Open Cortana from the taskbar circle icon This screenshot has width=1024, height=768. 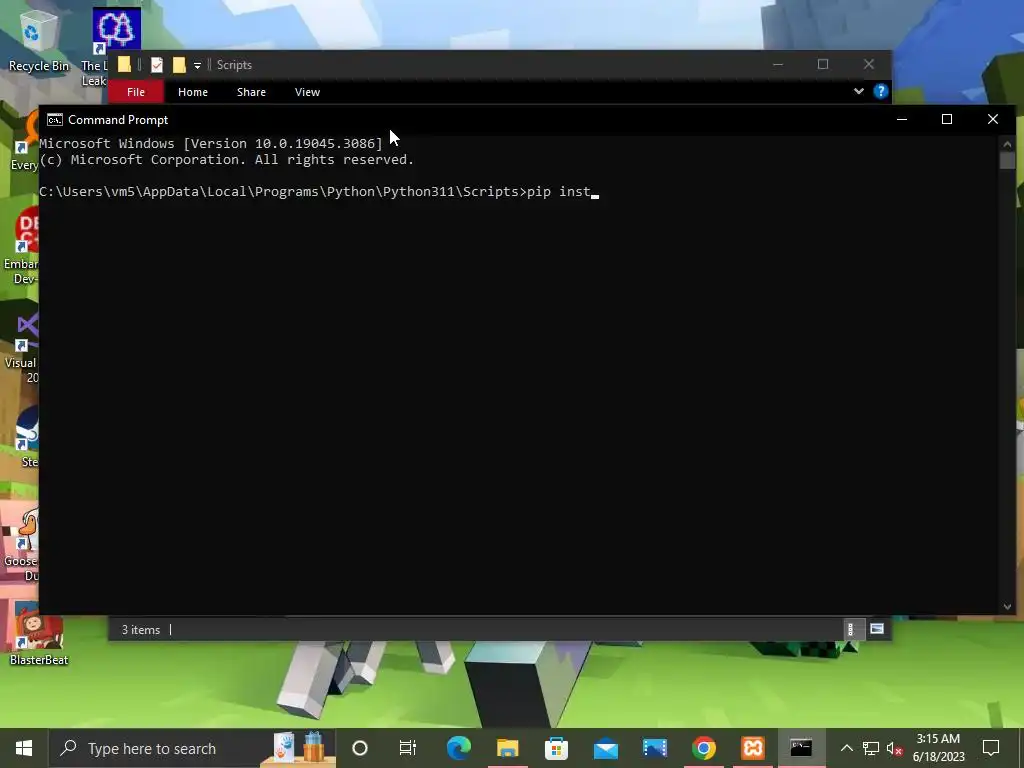pyautogui.click(x=360, y=748)
